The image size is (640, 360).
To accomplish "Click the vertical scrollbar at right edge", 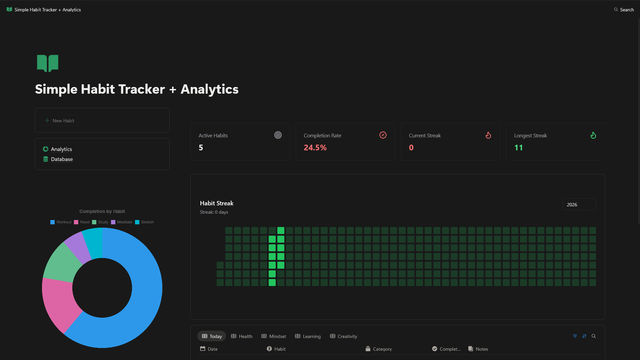I will (x=638, y=122).
